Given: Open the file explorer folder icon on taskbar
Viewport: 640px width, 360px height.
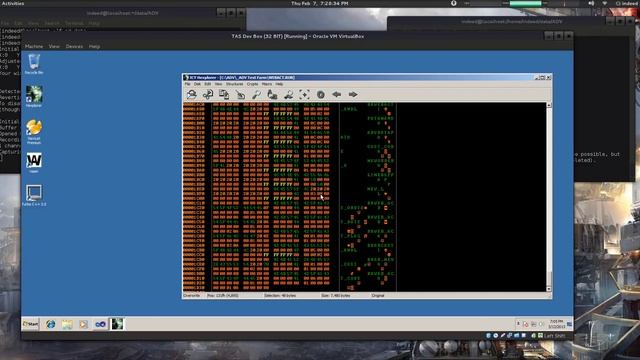Looking at the screenshot, I should (x=67, y=324).
